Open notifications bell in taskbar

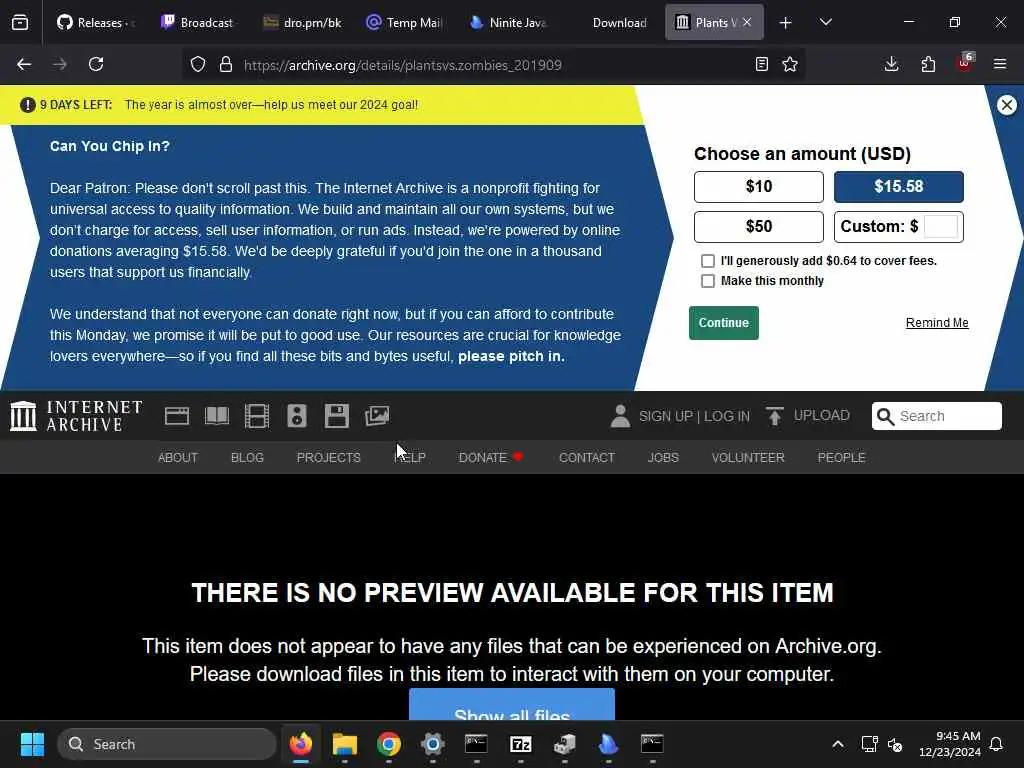996,744
